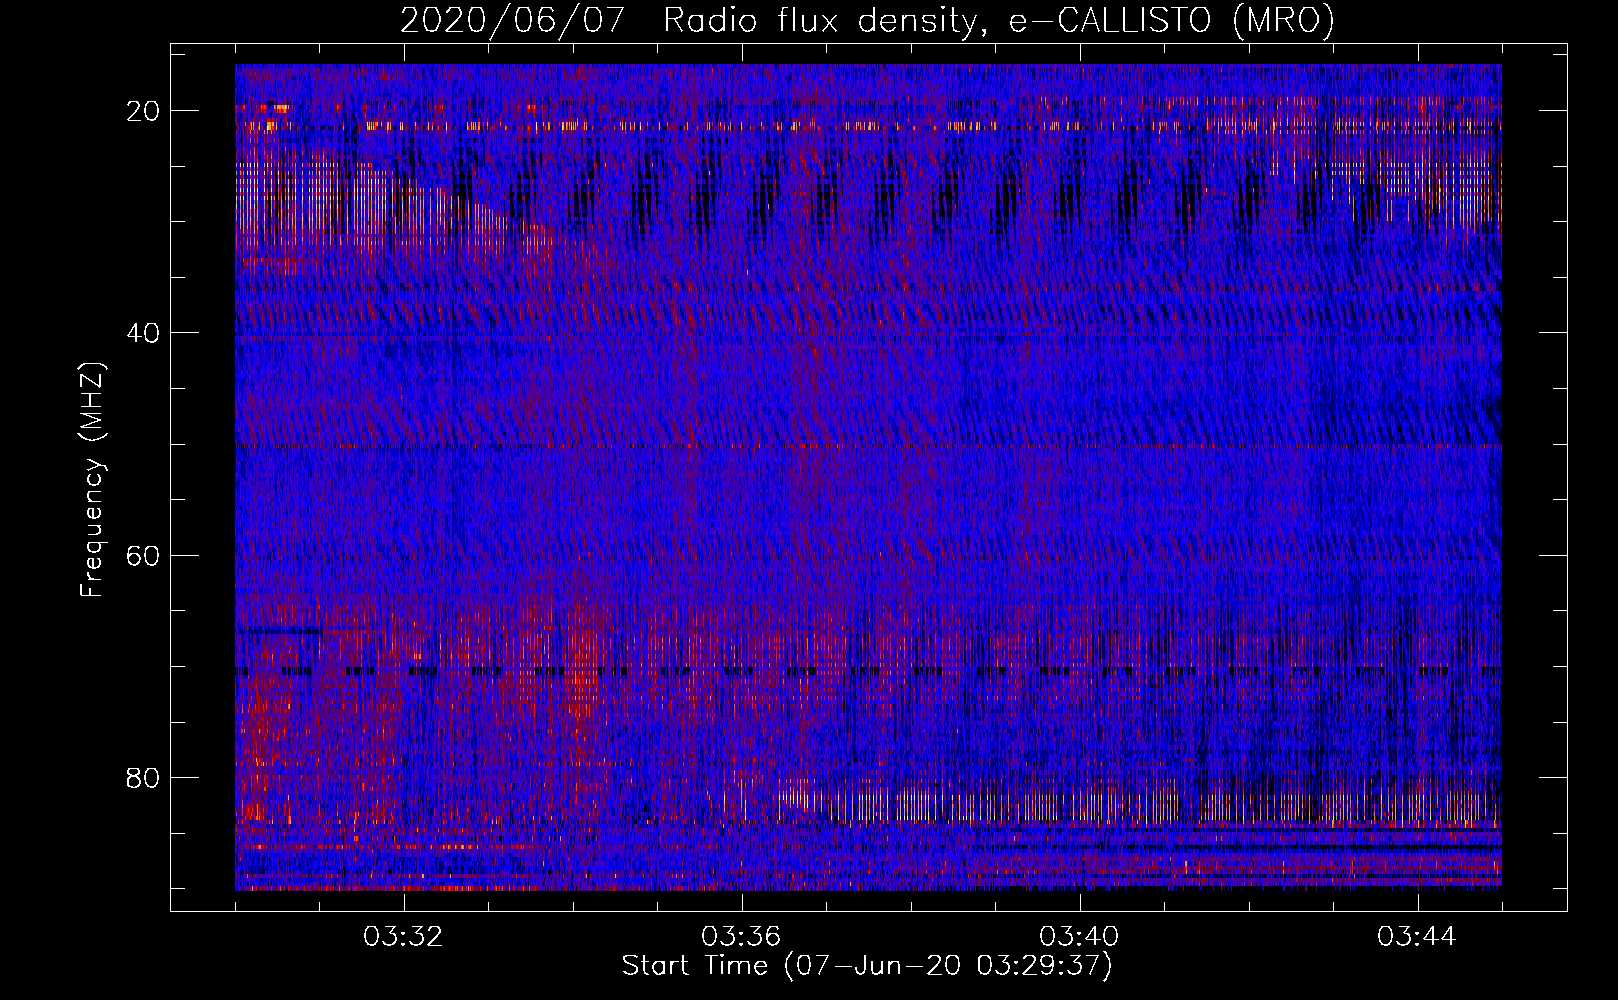
Task: Click the 03:32 time tick label
Action: 403,937
